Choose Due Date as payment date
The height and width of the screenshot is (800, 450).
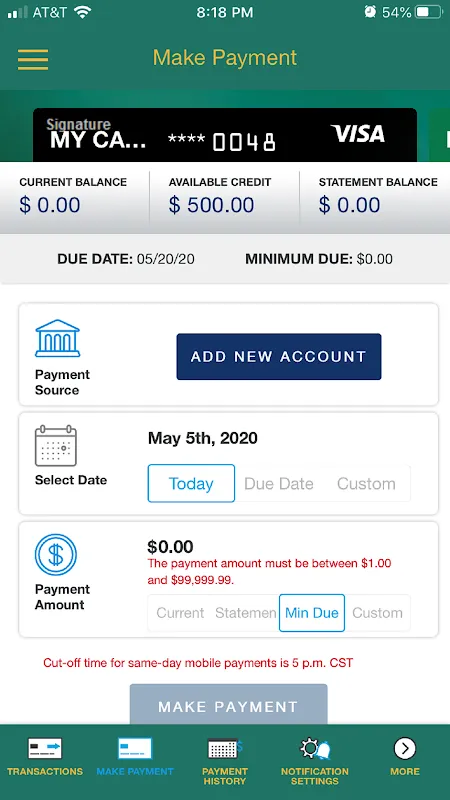click(x=279, y=483)
